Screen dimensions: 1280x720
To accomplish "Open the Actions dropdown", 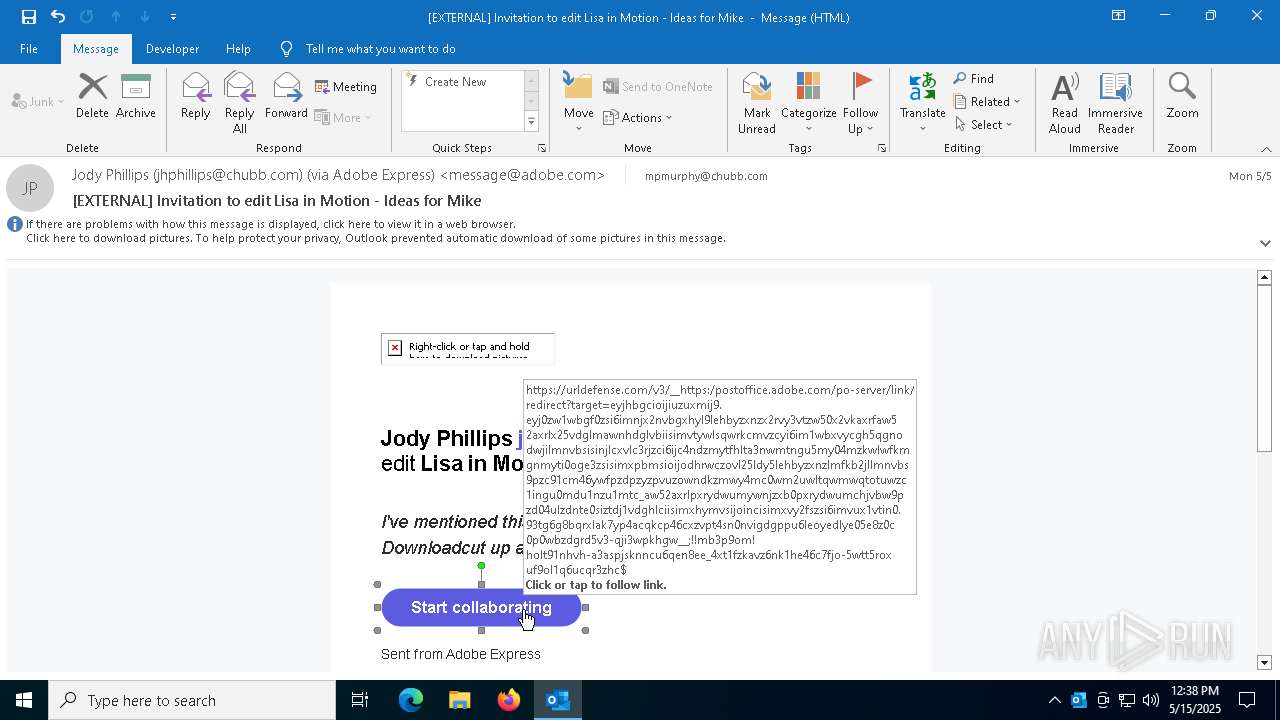I will coord(638,118).
